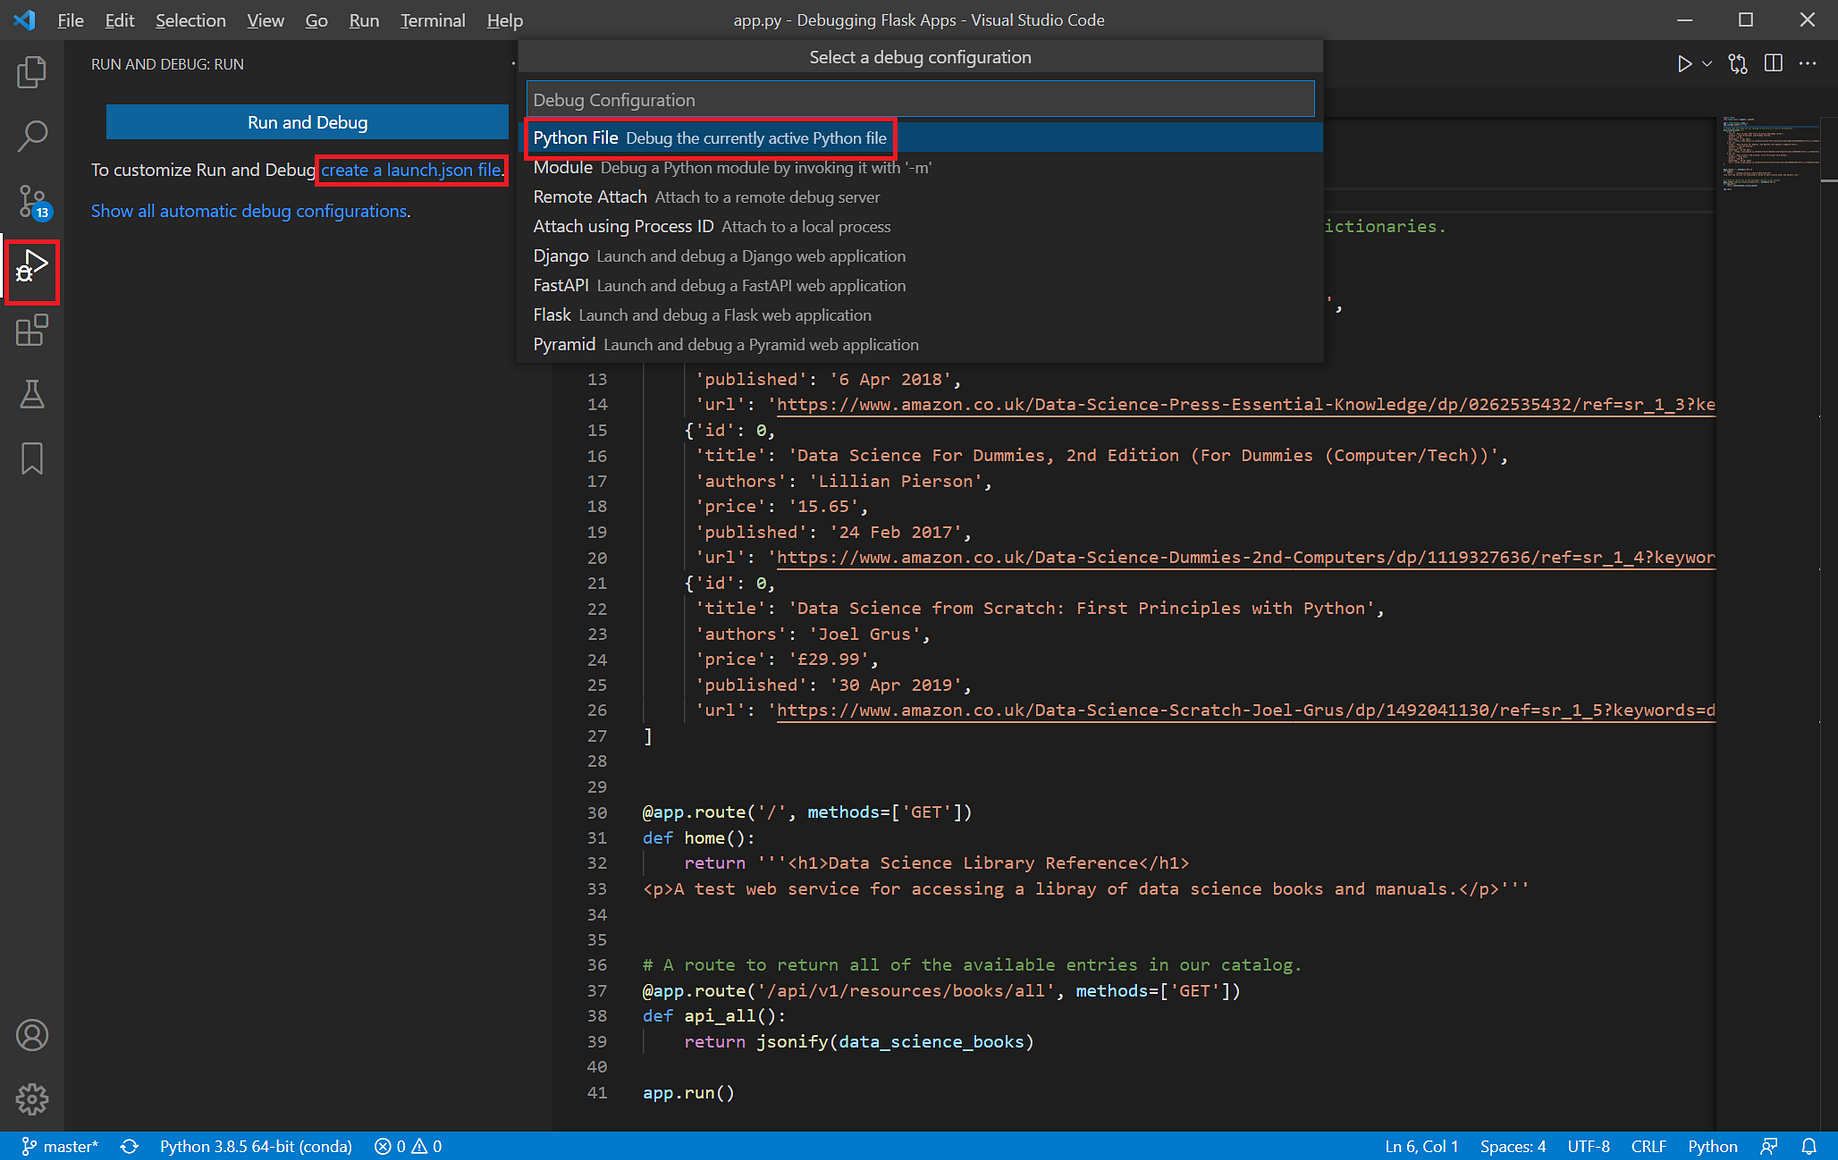The height and width of the screenshot is (1160, 1838).
Task: Open errors and warnings count
Action: click(408, 1146)
